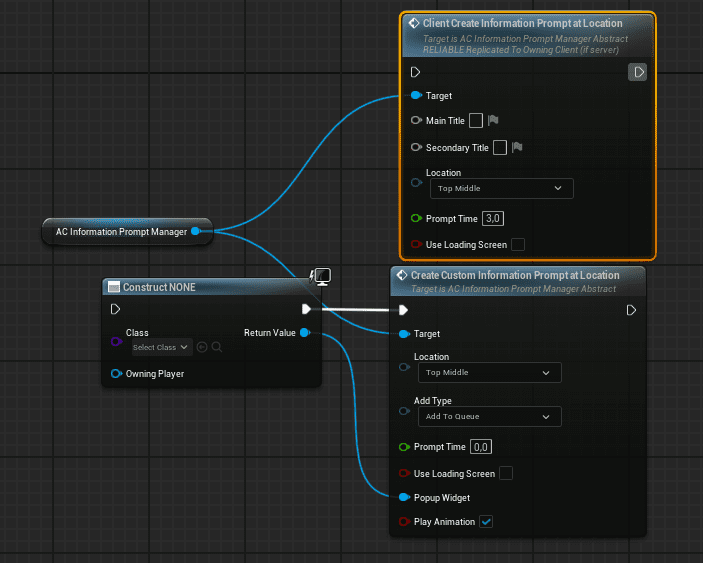Viewport: 703px width, 563px height.
Task: Open localization flag beside Secondary Title
Action: (517, 147)
